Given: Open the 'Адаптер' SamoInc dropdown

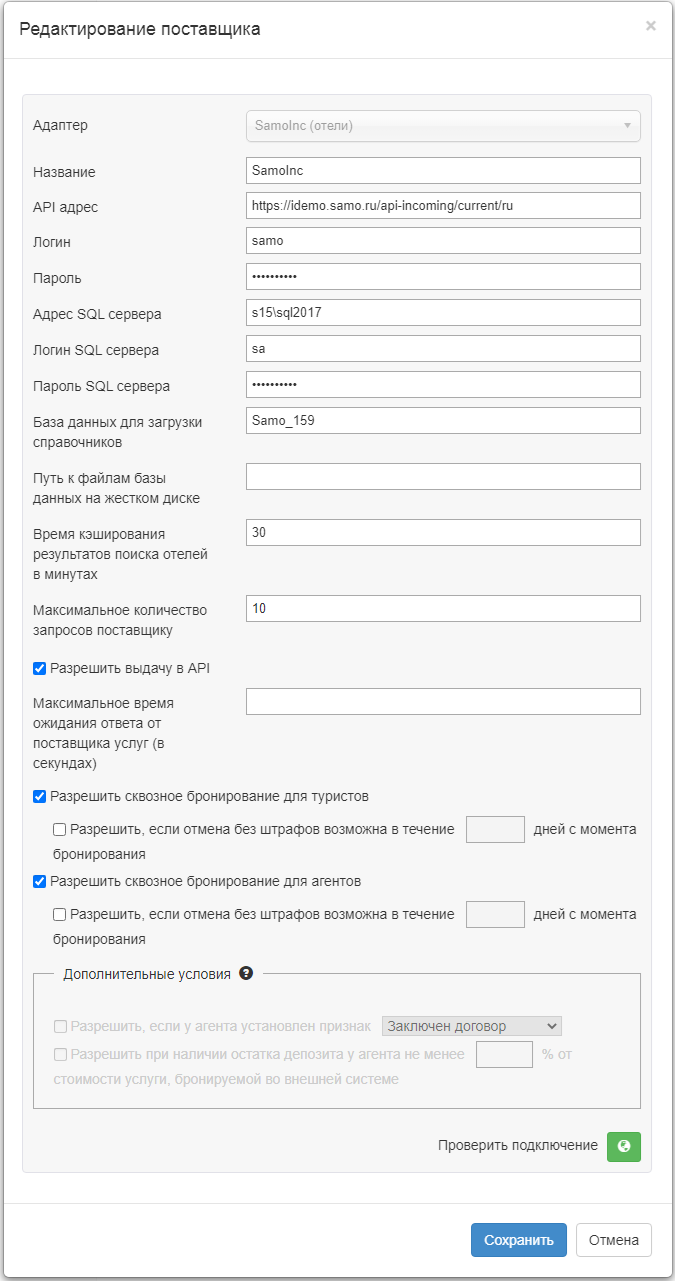Looking at the screenshot, I should (443, 126).
